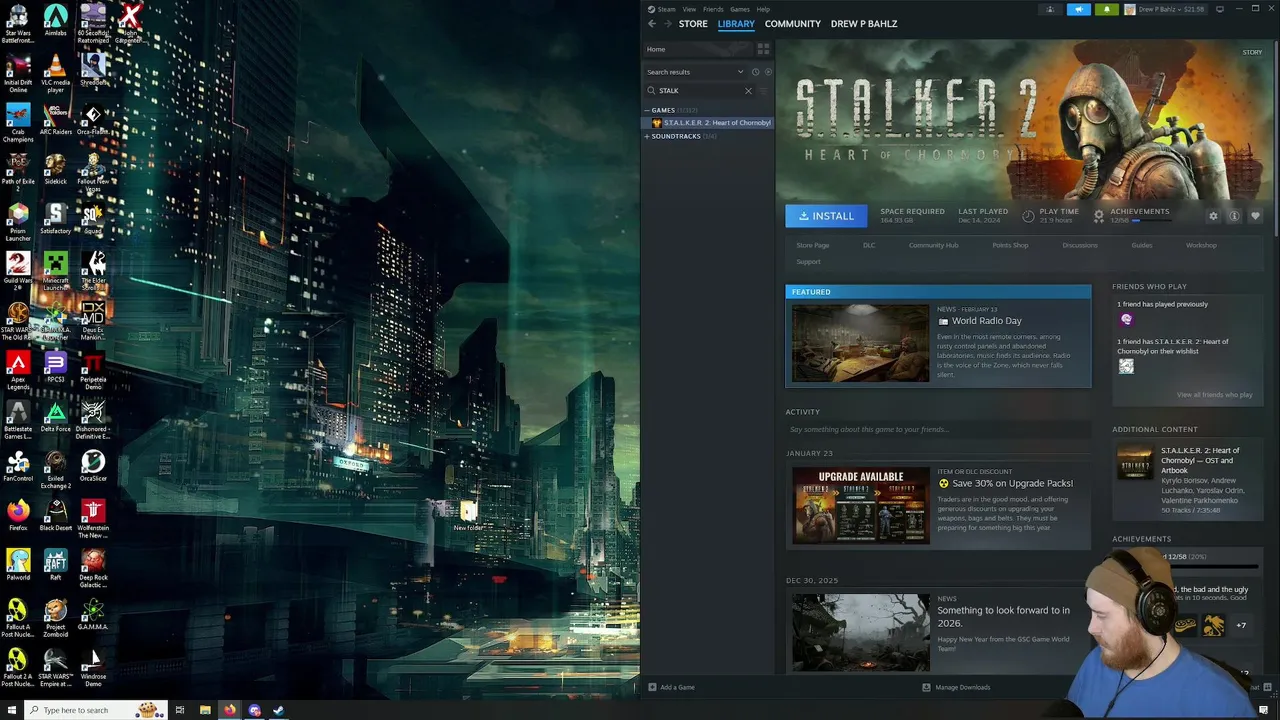
Task: Click the game info icon in Steam
Action: [x=1234, y=216]
